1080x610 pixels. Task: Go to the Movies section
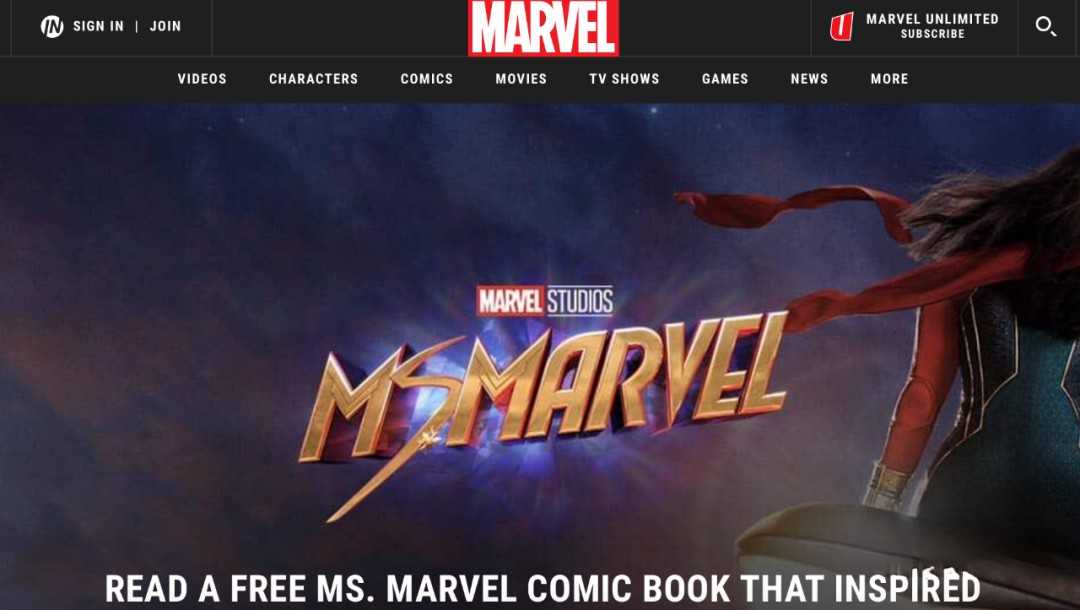(x=521, y=79)
